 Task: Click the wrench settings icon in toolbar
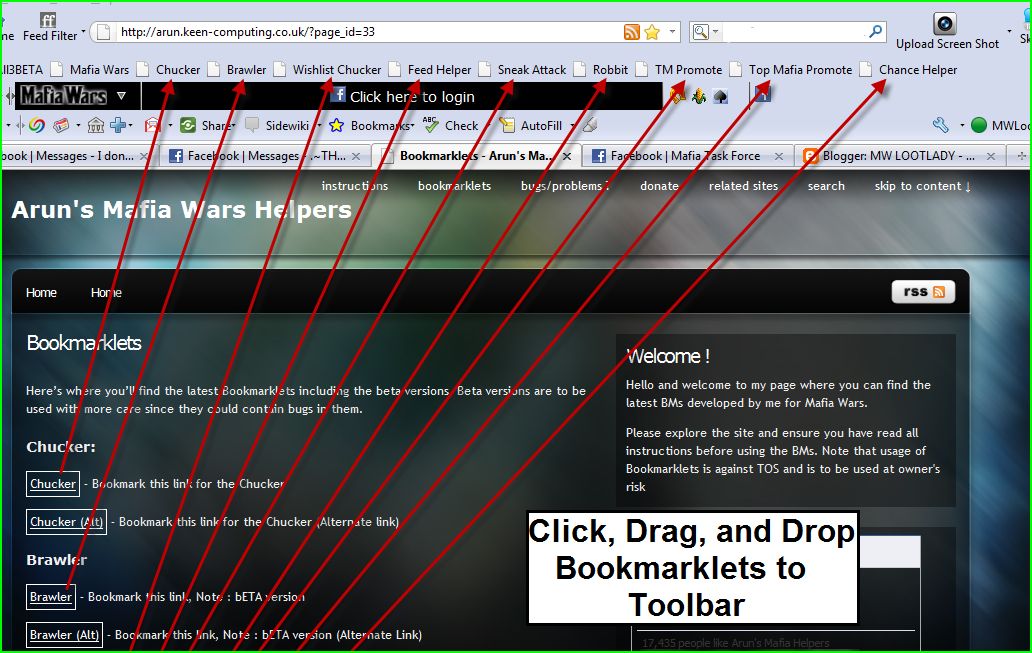point(941,125)
